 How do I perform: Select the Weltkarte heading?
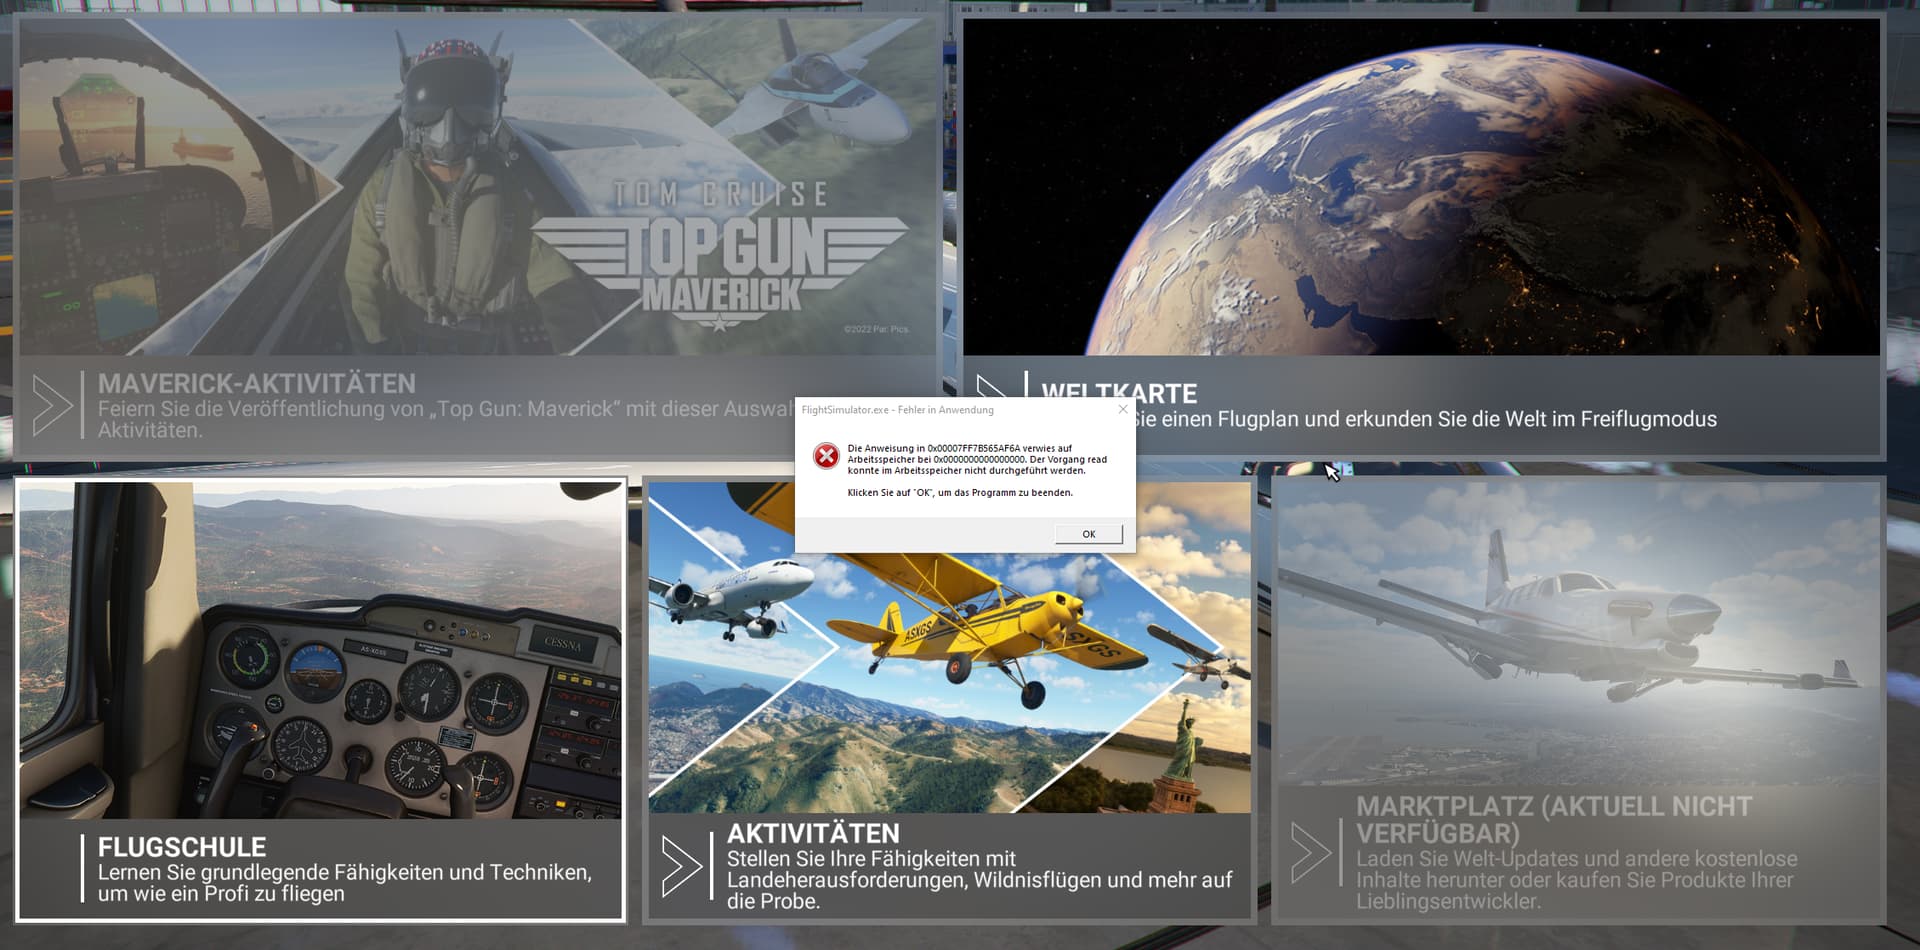1119,393
